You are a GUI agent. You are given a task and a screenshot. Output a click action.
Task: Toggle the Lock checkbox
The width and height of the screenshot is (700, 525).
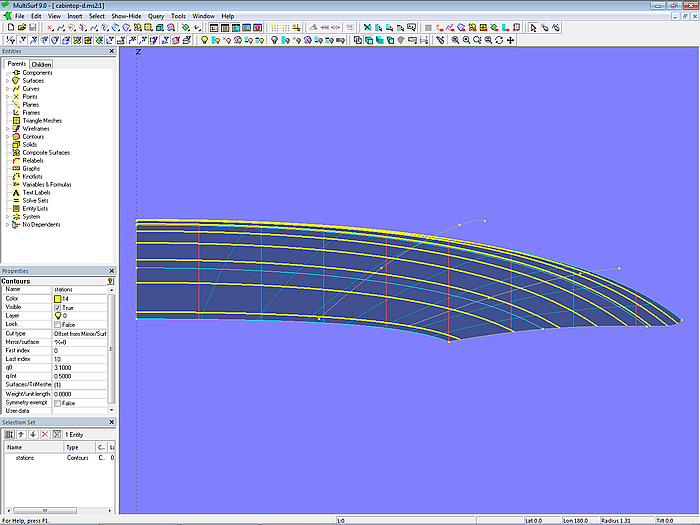coord(57,324)
